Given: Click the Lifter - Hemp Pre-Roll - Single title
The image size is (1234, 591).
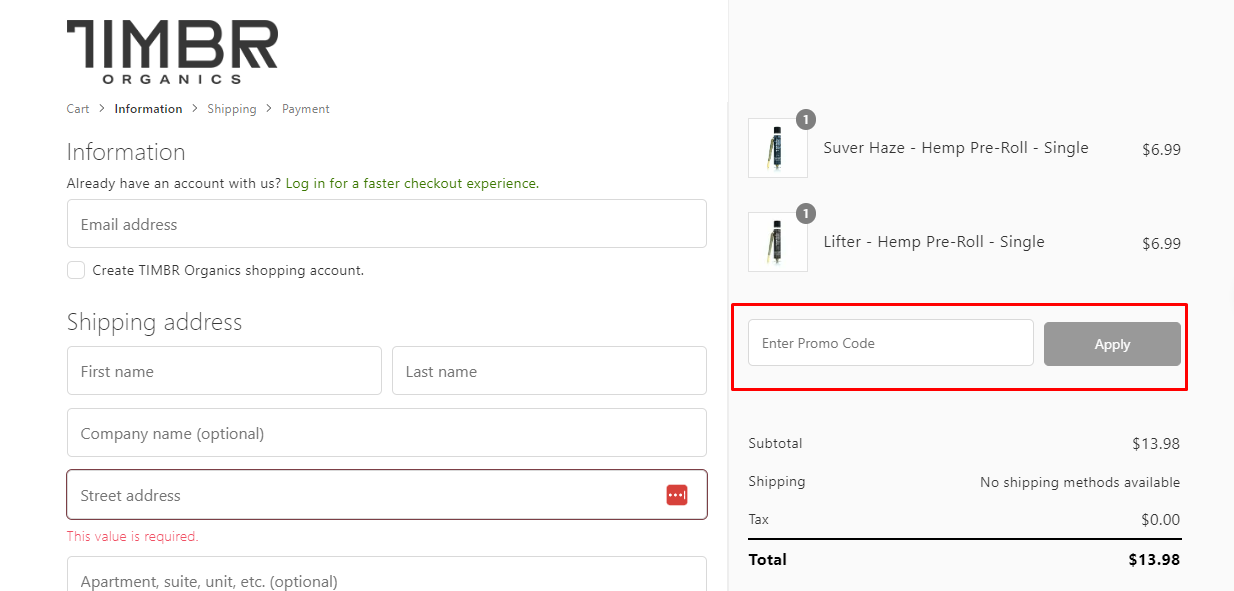Looking at the screenshot, I should 934,242.
